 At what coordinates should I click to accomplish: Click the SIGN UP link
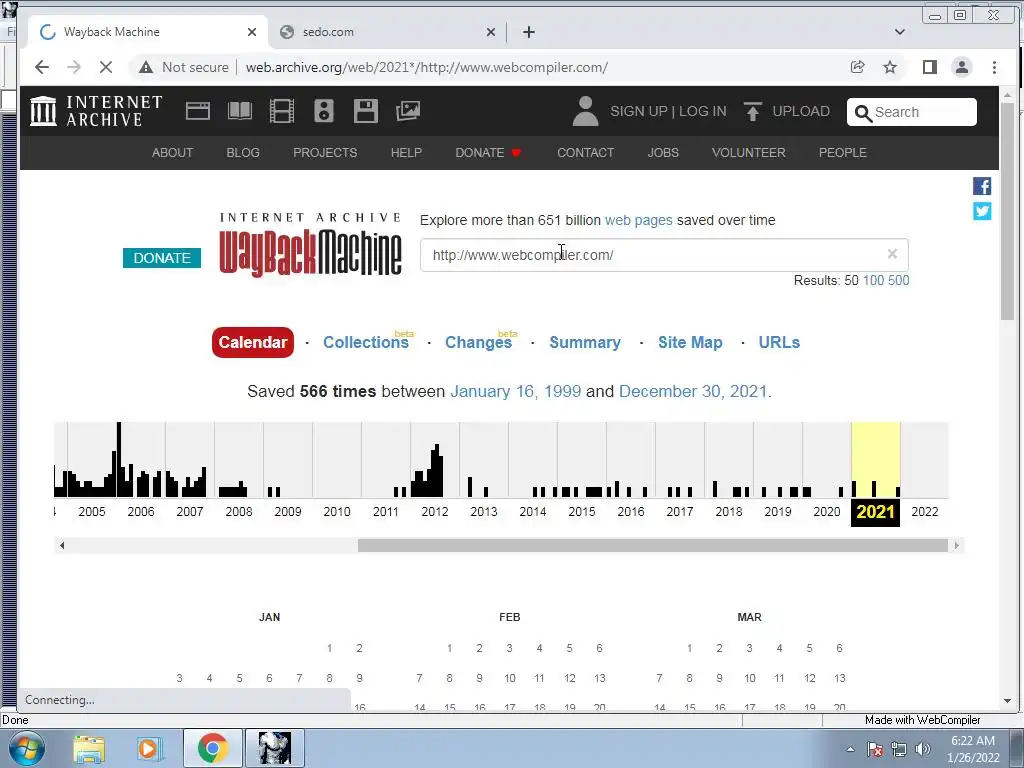[x=638, y=111]
